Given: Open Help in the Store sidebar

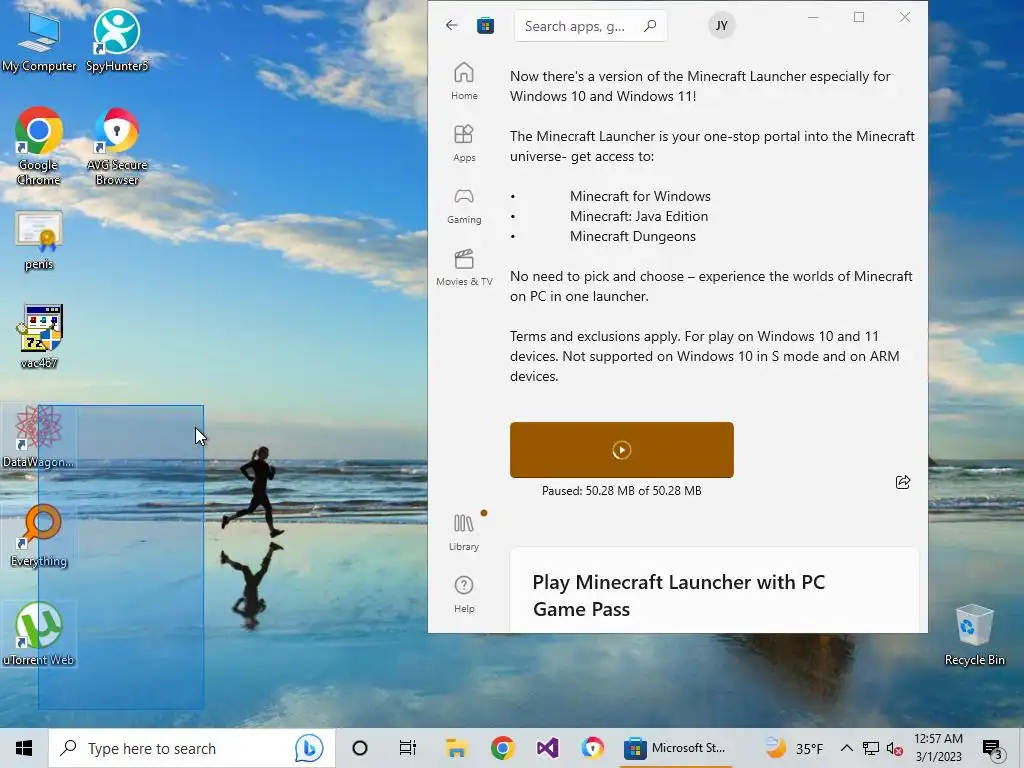Looking at the screenshot, I should coord(464,594).
